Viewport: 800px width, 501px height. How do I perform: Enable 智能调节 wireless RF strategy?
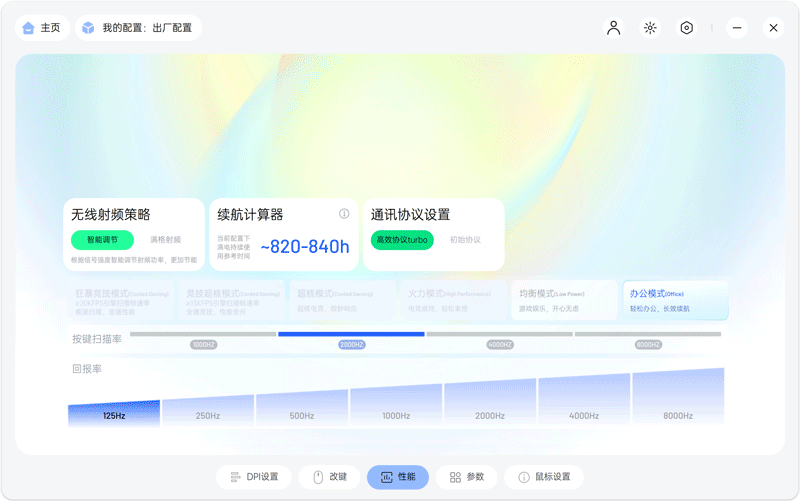tap(102, 240)
